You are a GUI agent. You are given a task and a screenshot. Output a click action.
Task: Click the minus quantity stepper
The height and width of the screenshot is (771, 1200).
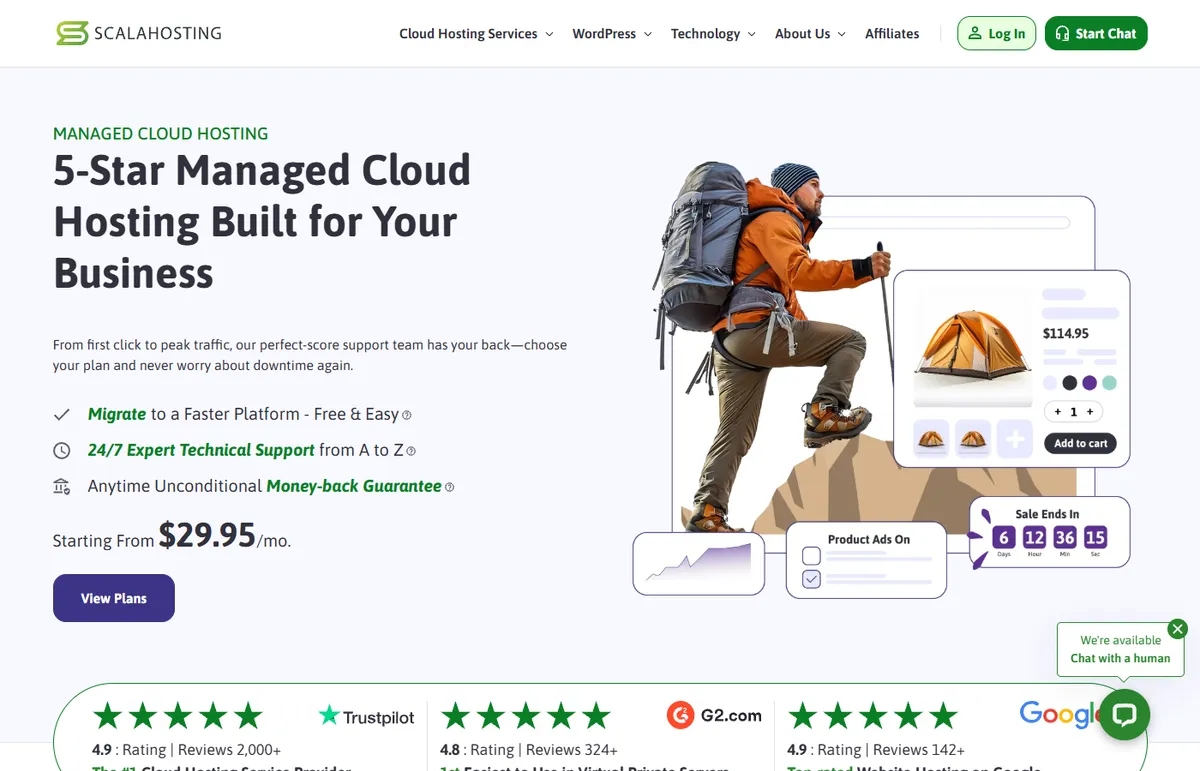[x=1058, y=411]
